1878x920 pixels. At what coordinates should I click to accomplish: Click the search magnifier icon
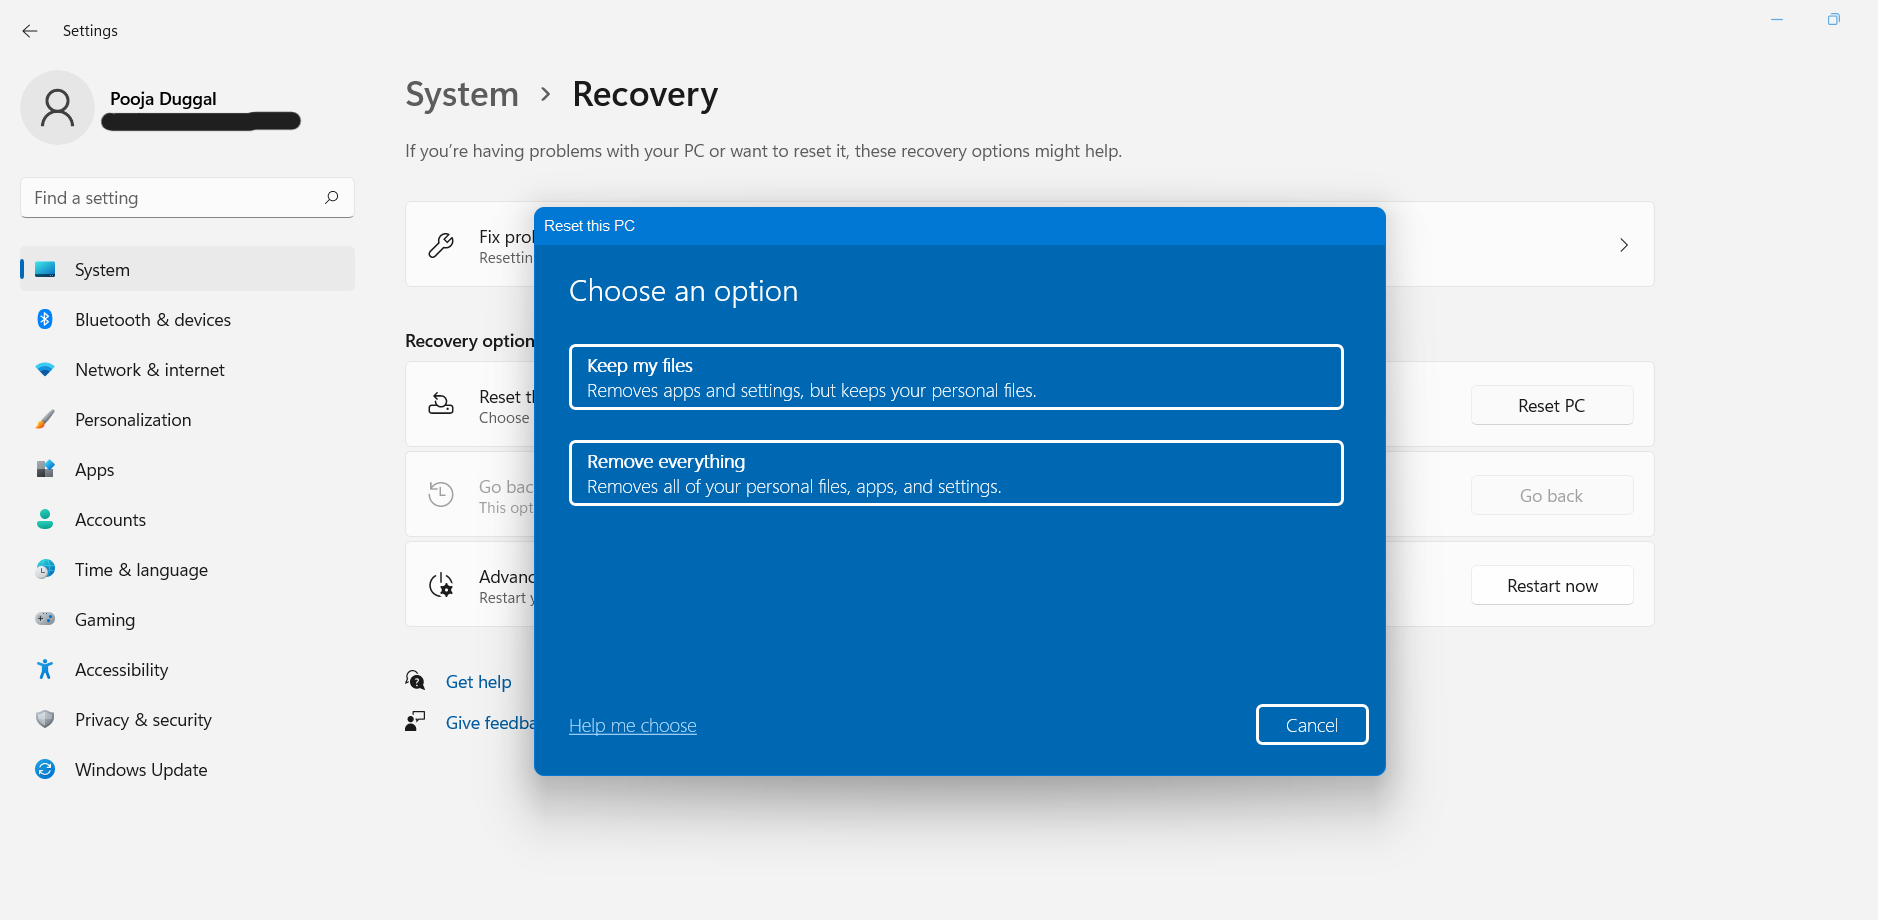[332, 197]
